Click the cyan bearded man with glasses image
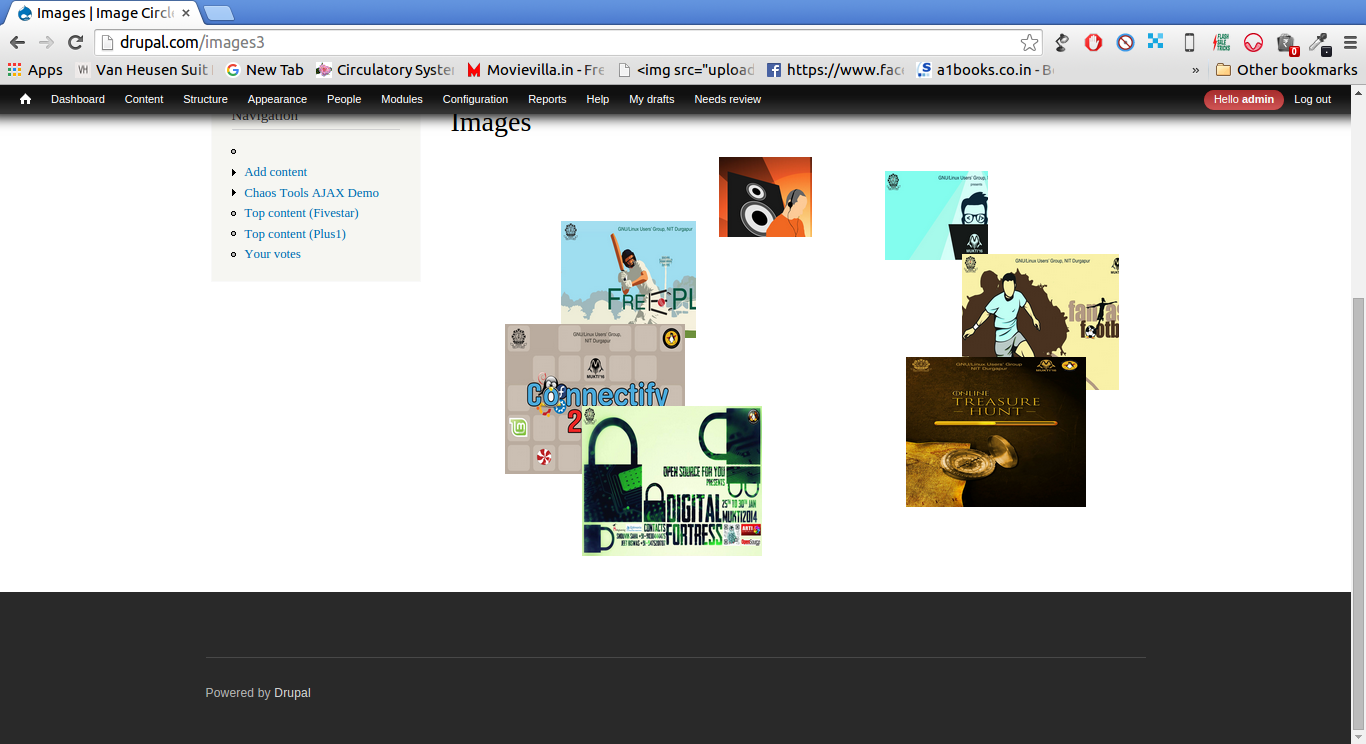This screenshot has width=1366, height=744. (x=936, y=215)
